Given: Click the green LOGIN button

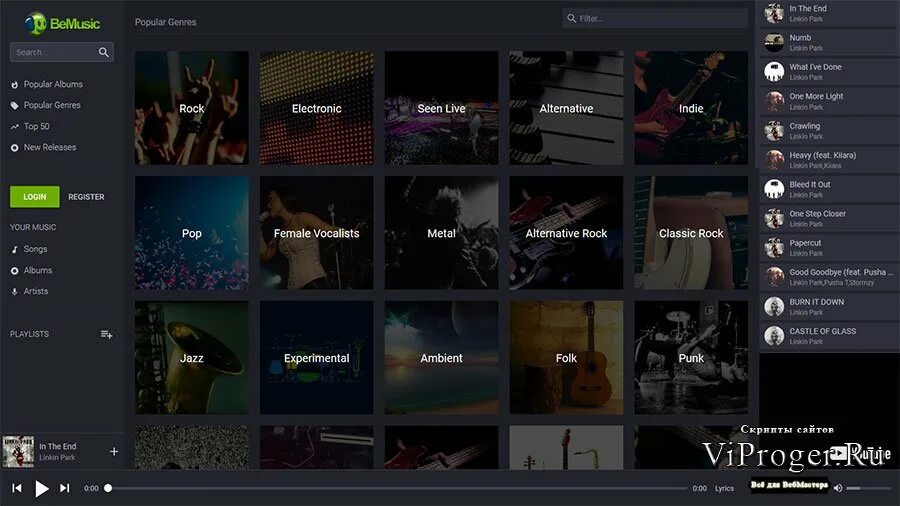Looking at the screenshot, I should coord(34,197).
